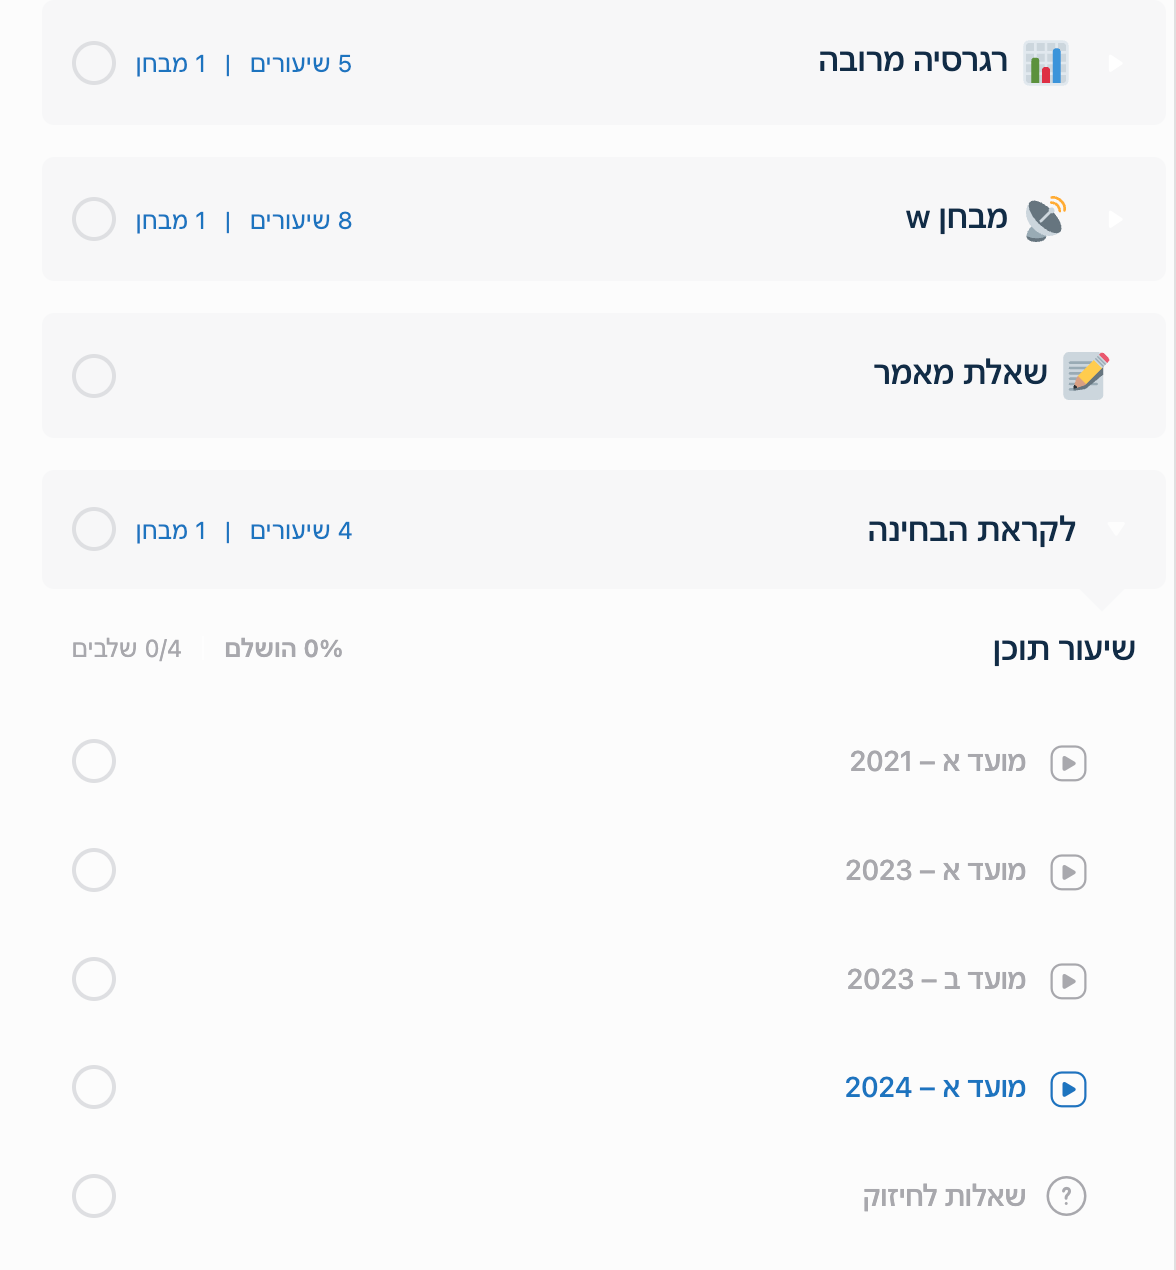This screenshot has width=1176, height=1270.
Task: Open the מועד א – 2024 lesson link
Action: [935, 1087]
